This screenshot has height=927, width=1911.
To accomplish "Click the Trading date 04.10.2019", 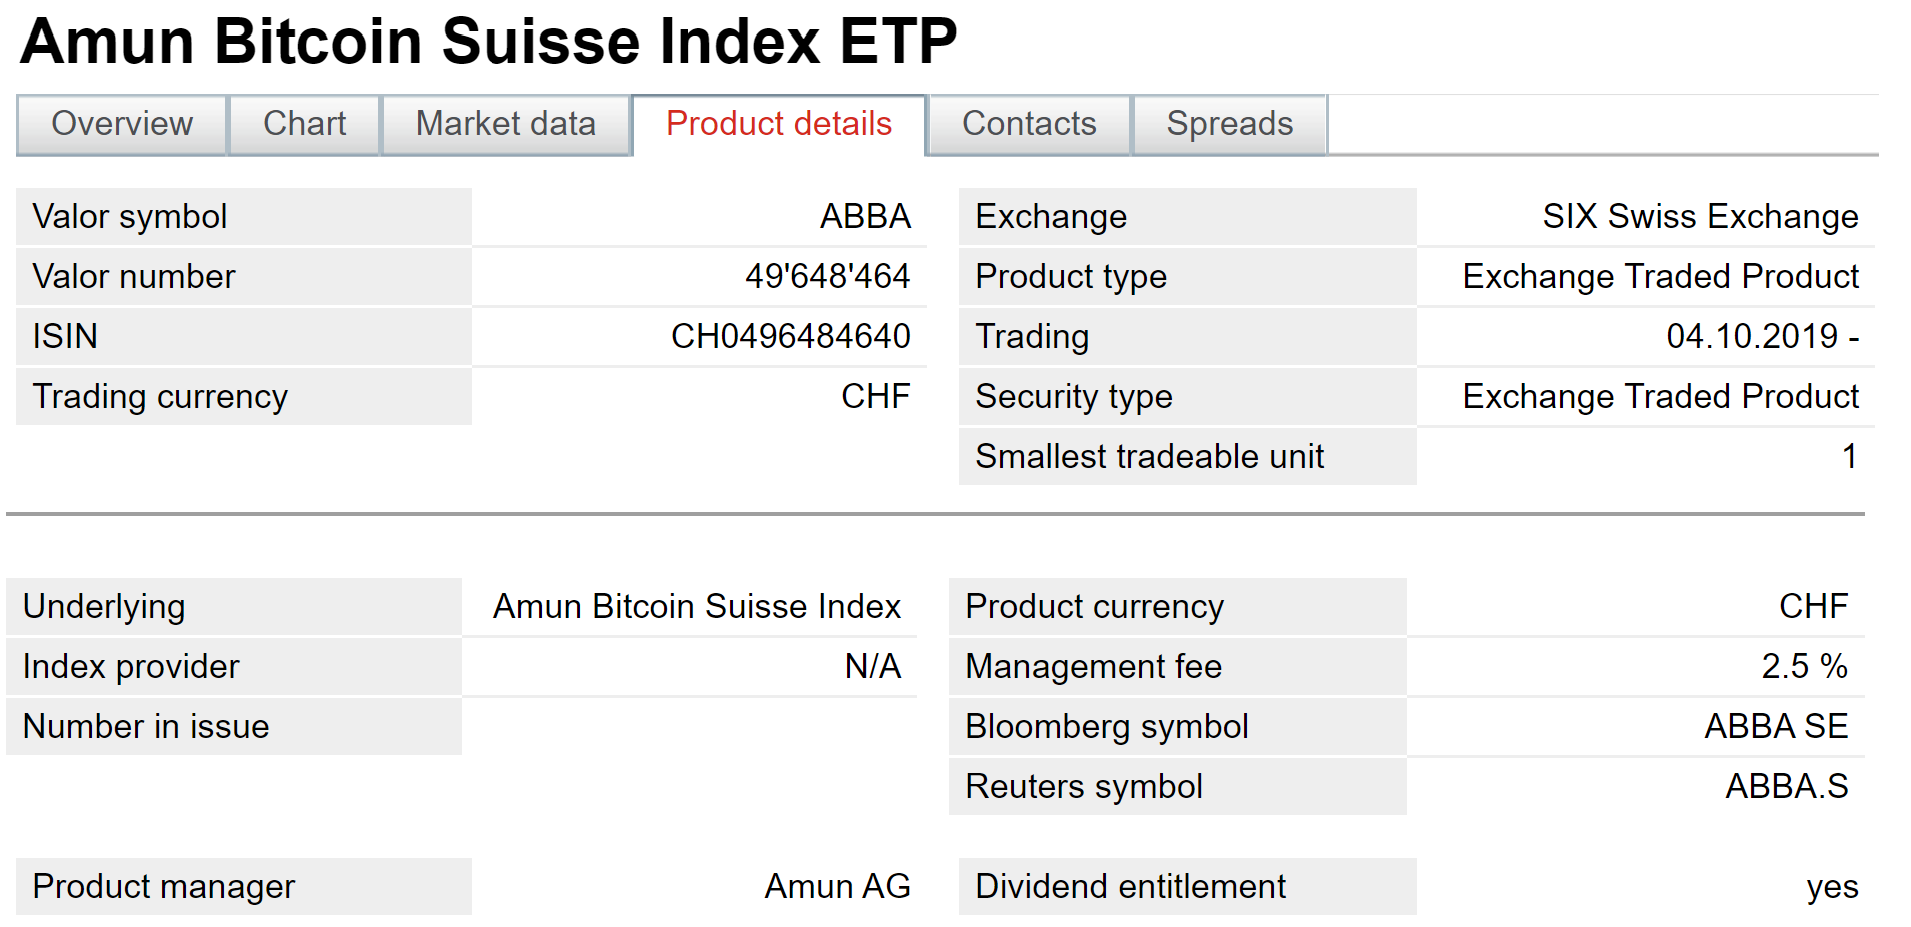I will click(1752, 336).
